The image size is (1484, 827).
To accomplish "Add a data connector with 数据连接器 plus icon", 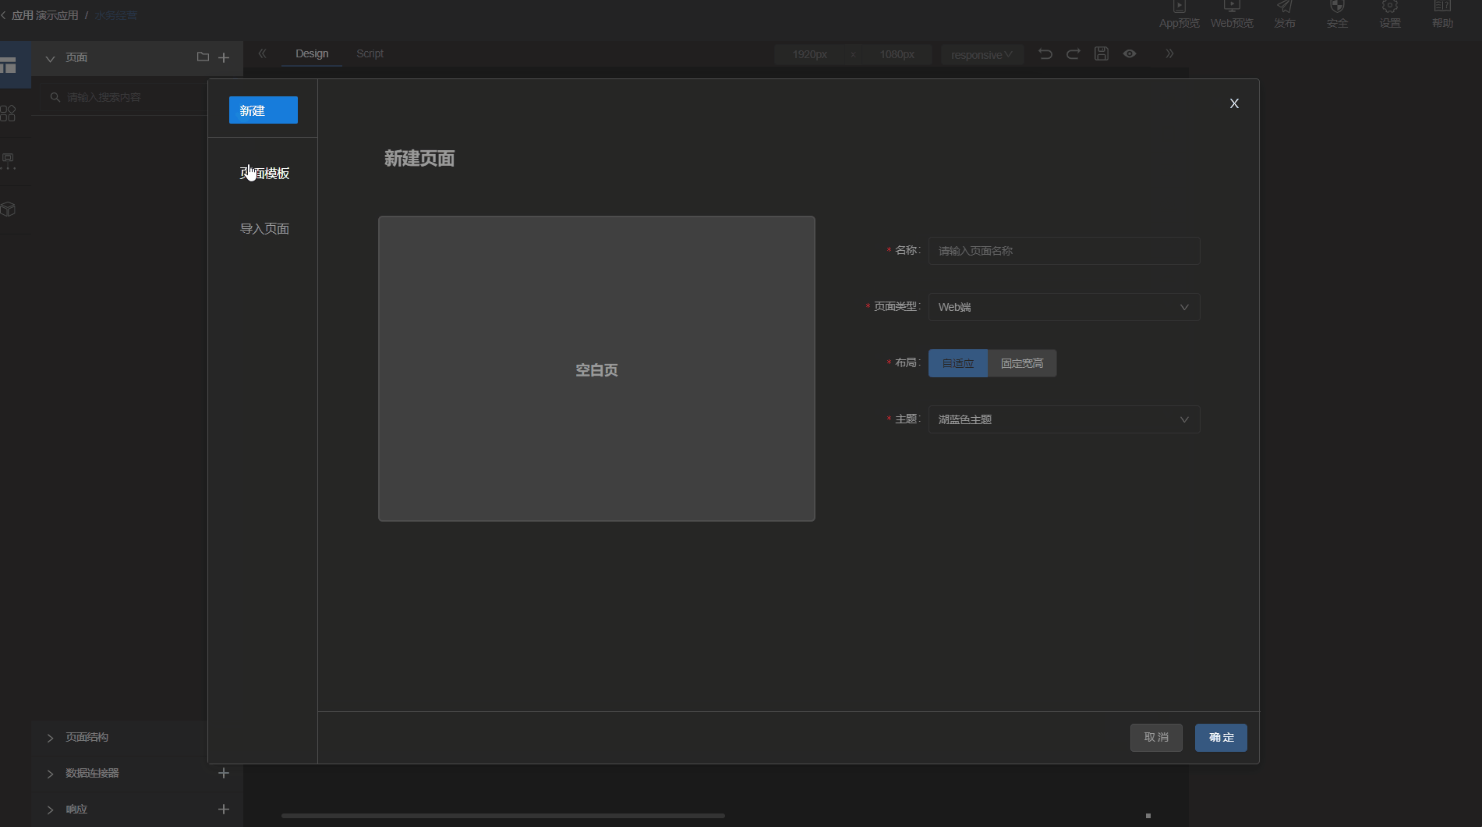I will point(224,773).
